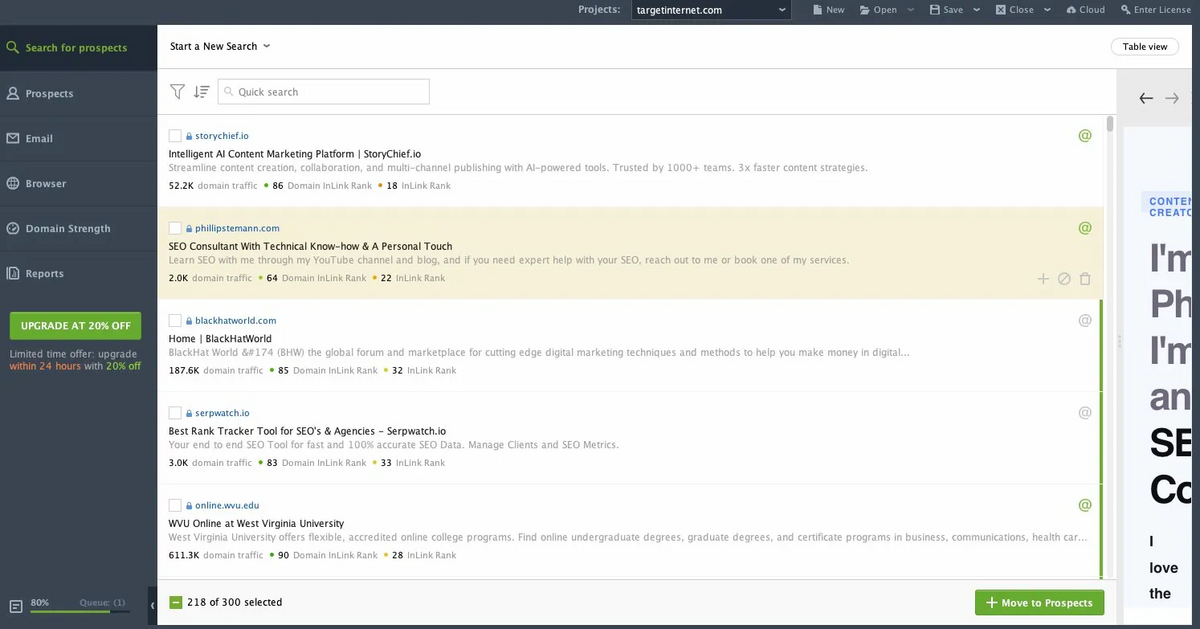This screenshot has width=1200, height=629.
Task: Click the panel splitter handle before preview
Action: [1119, 342]
